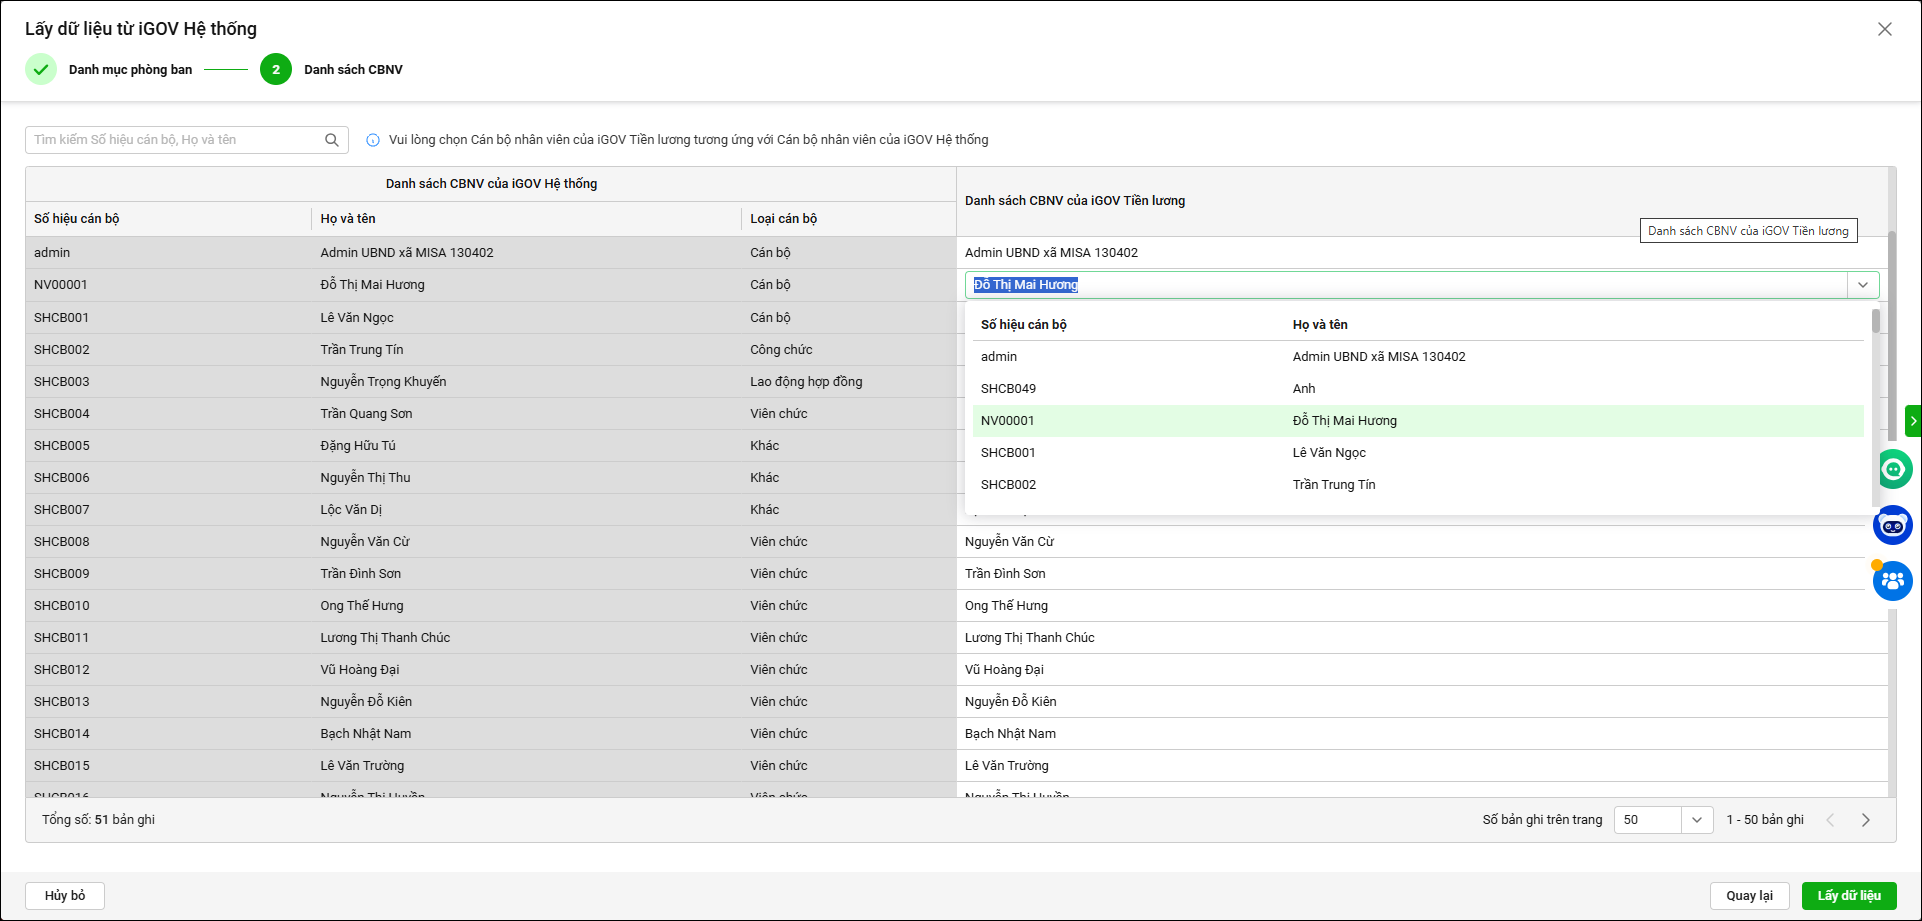
Task: Click the NV00001 code in the system list
Action: (168, 285)
